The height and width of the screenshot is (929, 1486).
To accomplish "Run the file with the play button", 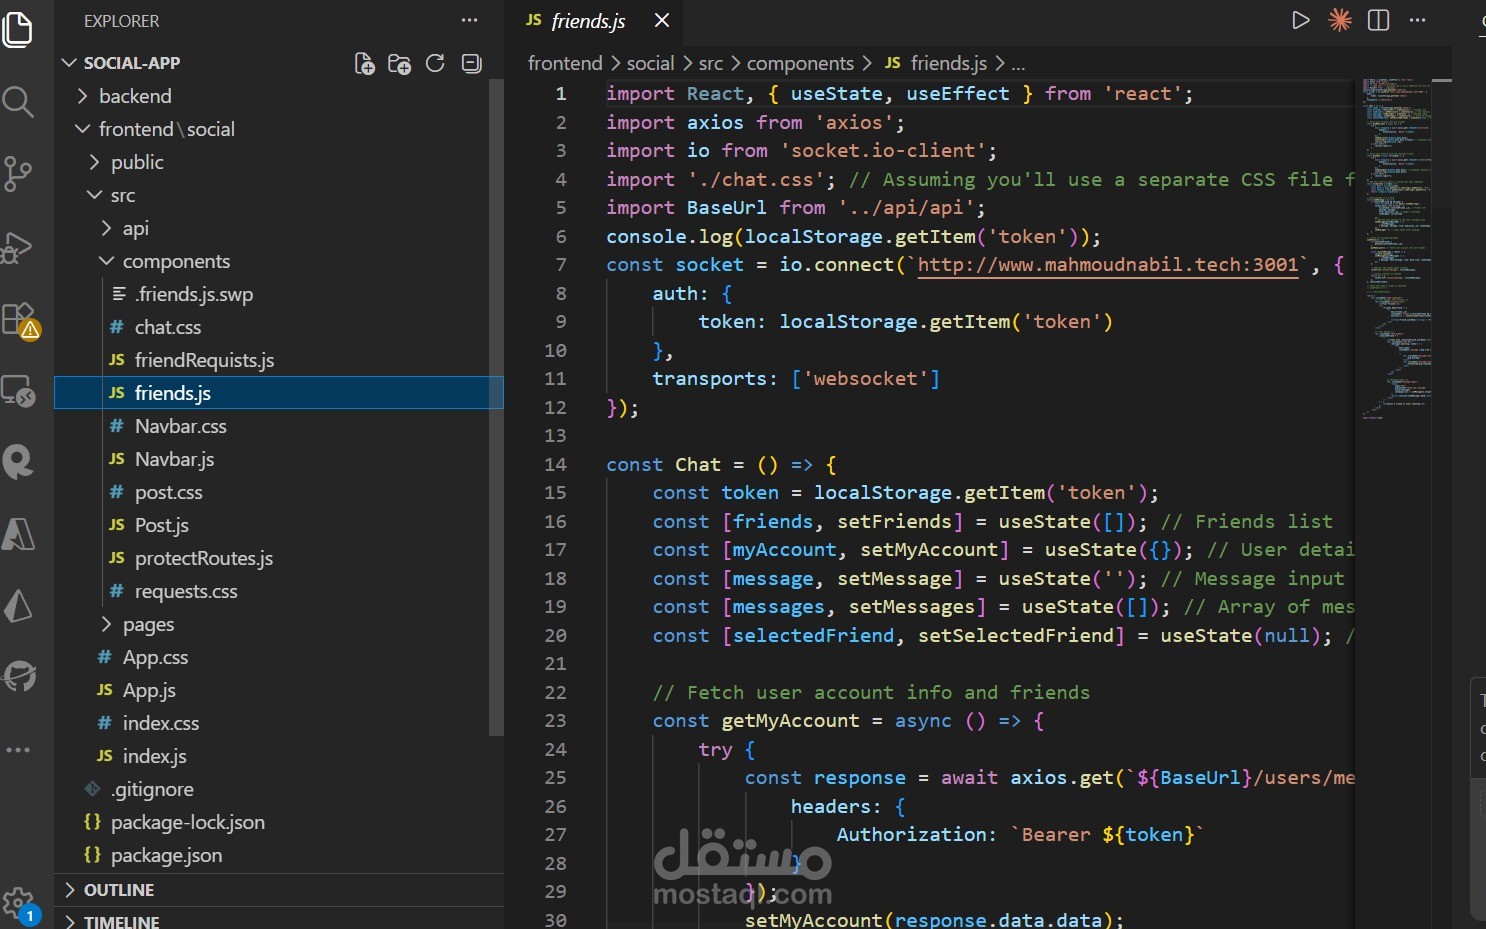I will 1300,20.
